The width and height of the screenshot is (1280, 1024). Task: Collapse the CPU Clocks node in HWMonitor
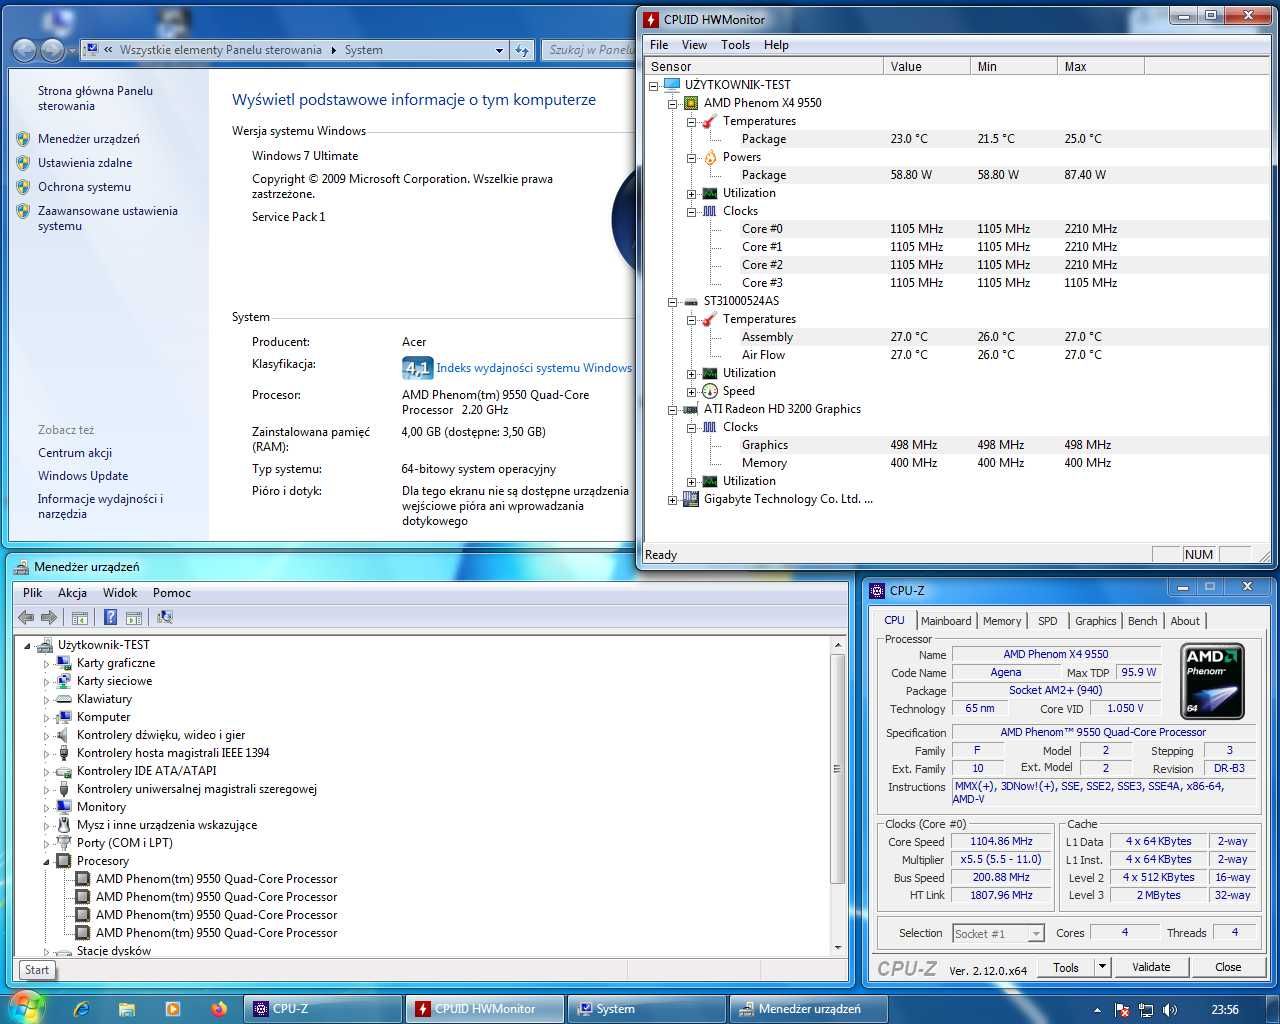point(692,211)
